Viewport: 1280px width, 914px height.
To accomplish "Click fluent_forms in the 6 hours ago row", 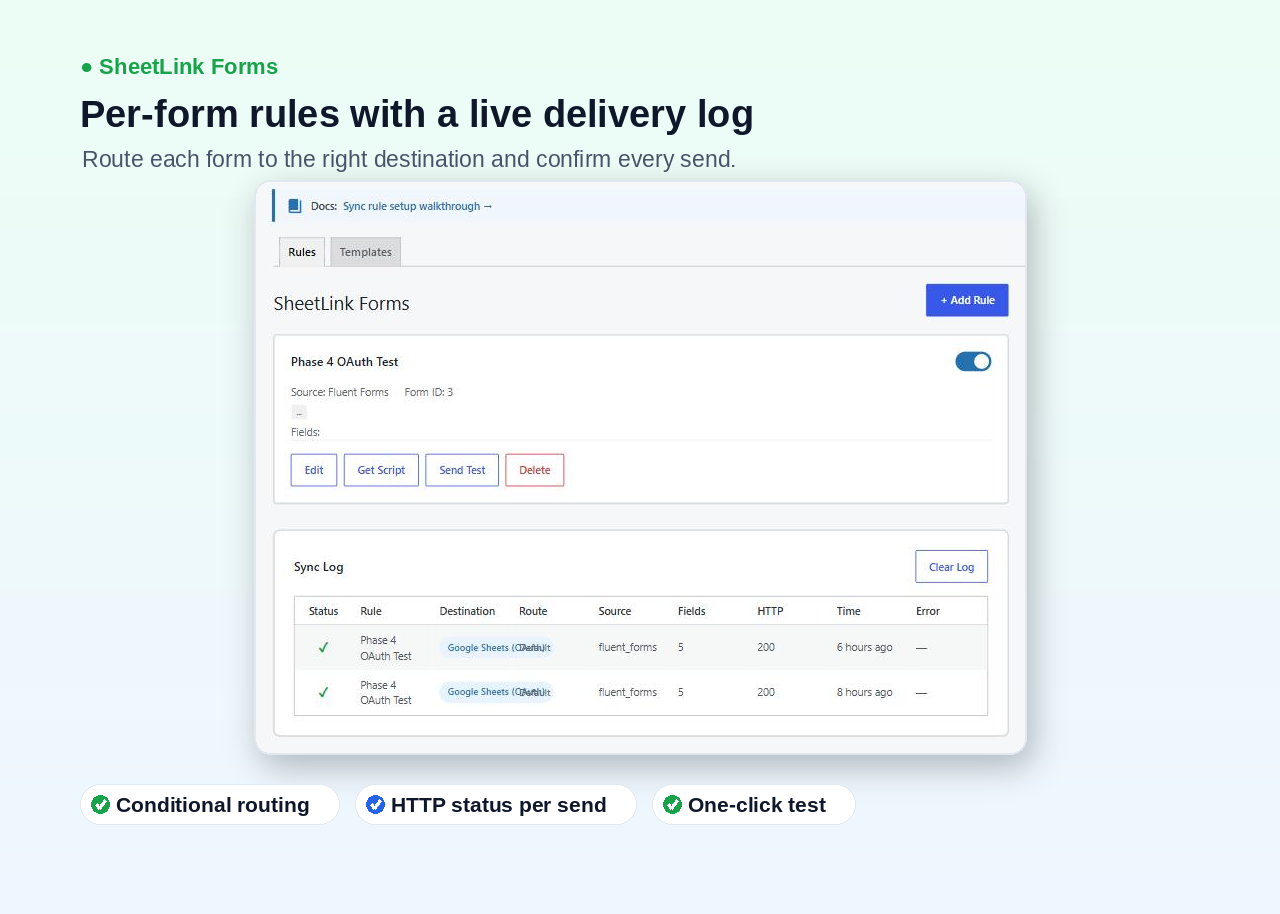I will pos(628,647).
